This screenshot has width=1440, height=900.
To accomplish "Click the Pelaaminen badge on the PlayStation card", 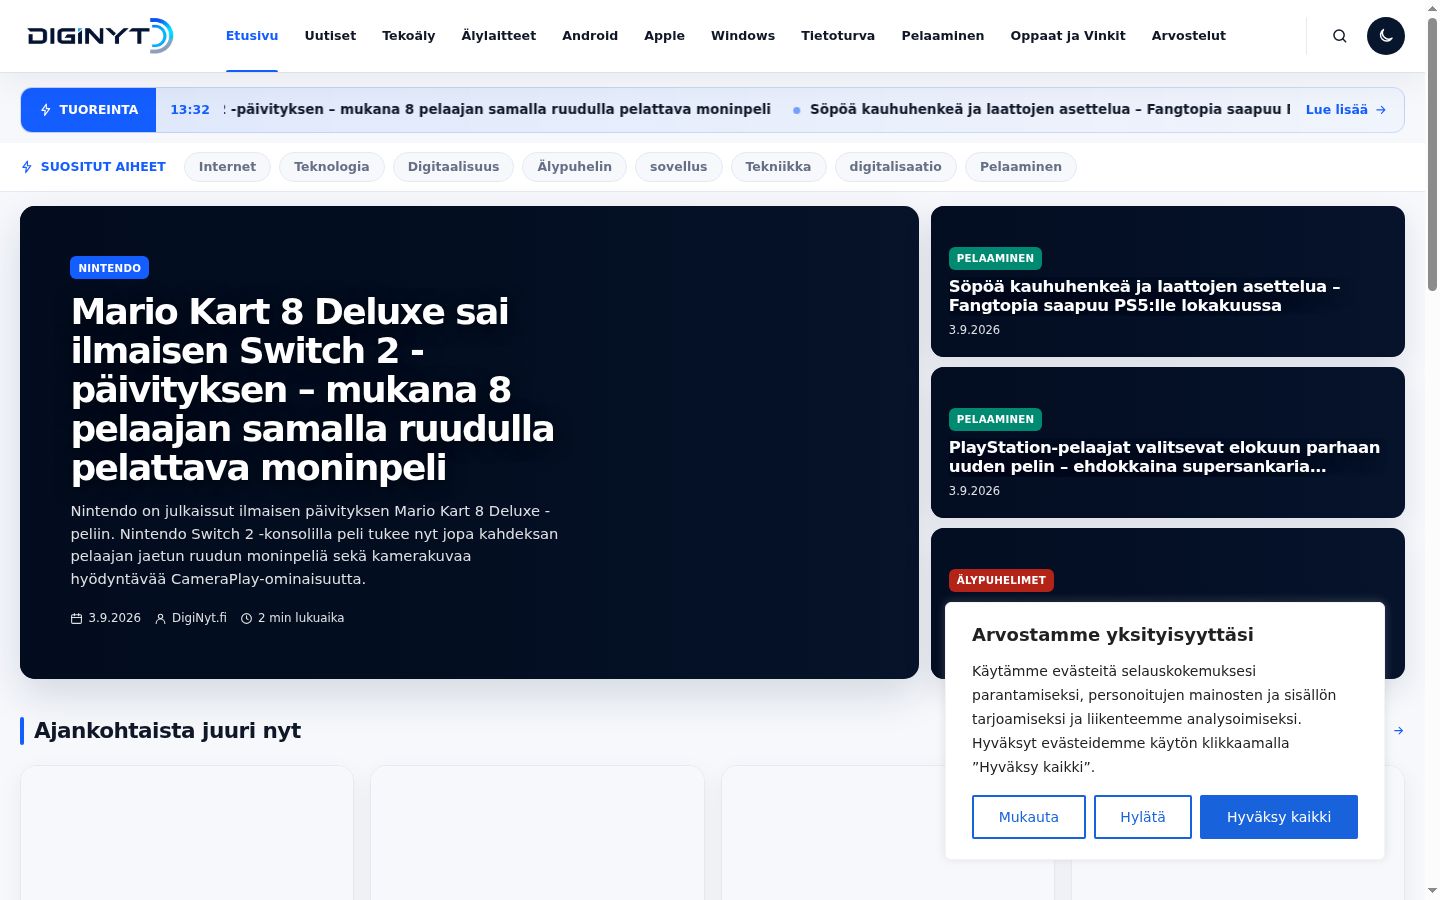I will pyautogui.click(x=995, y=419).
